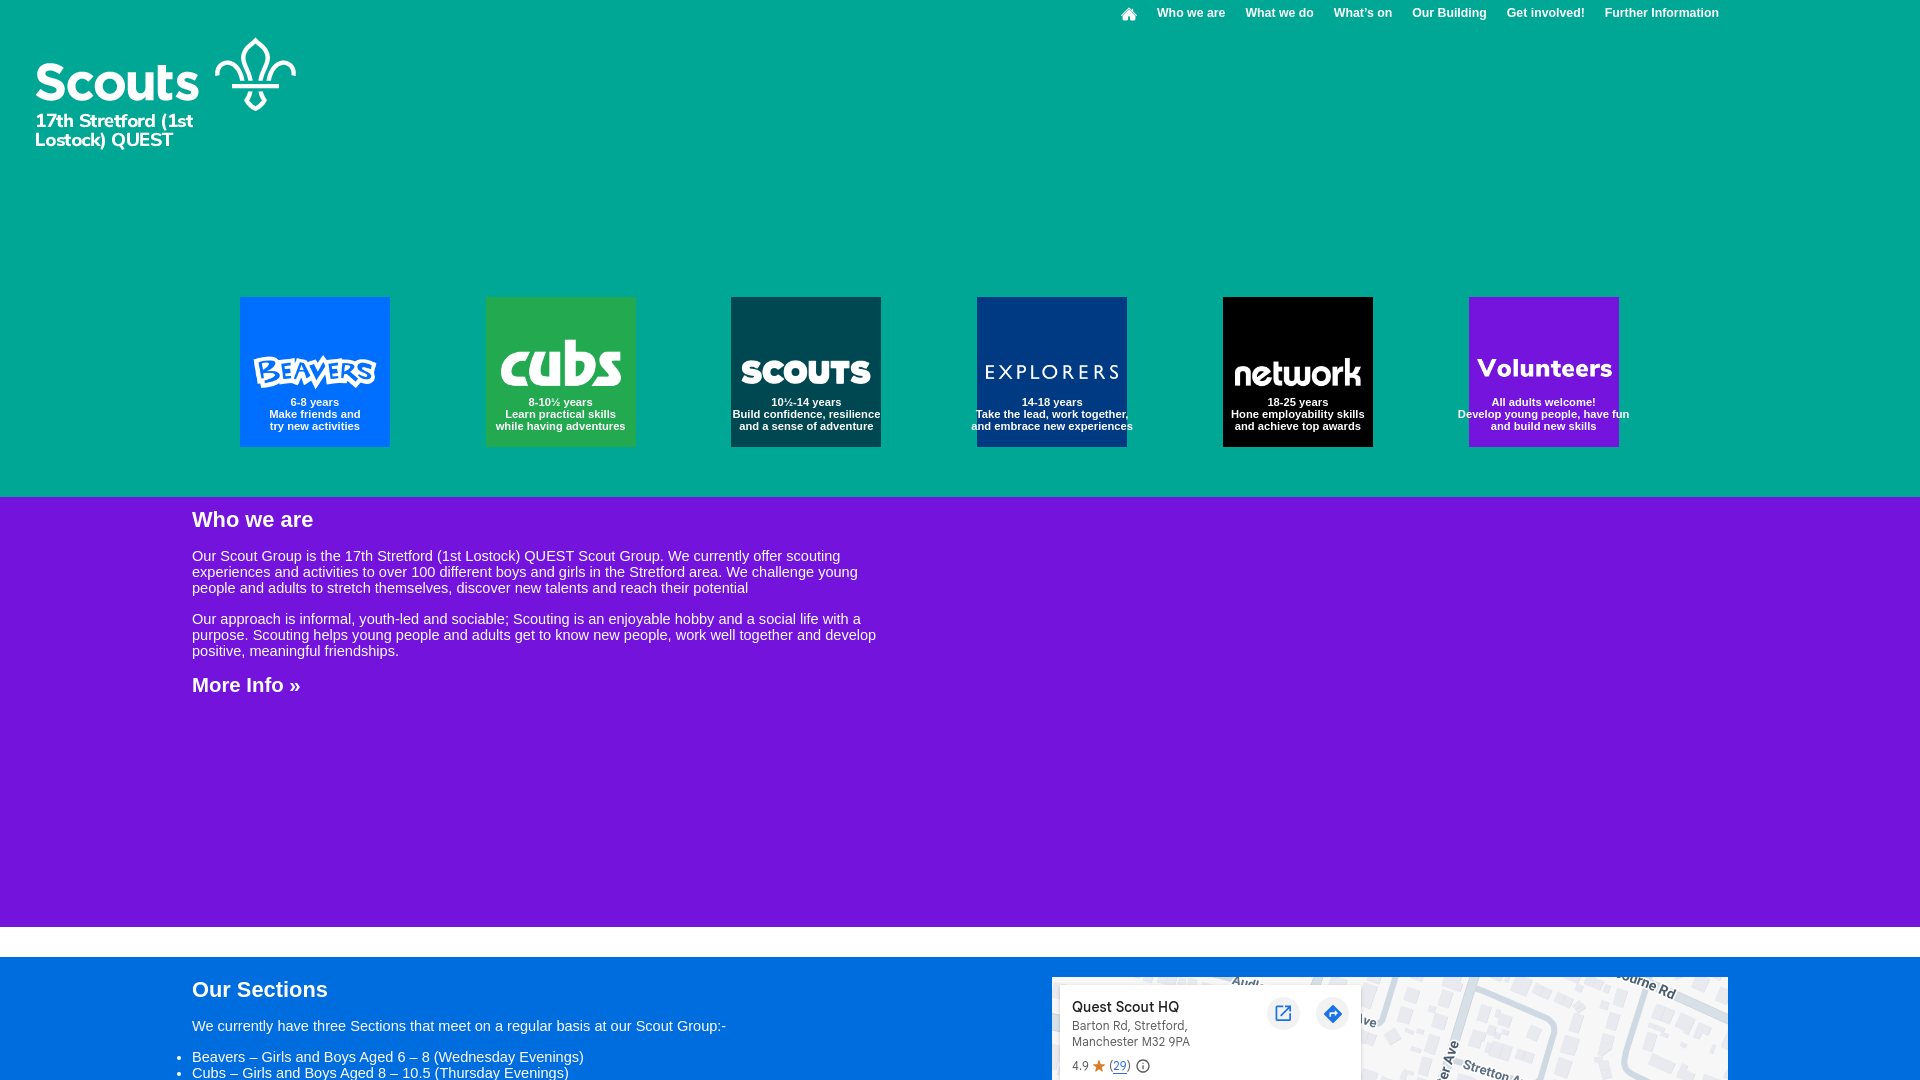Select the Beavers section tile
Screen dimensions: 1920x1080
315,372
